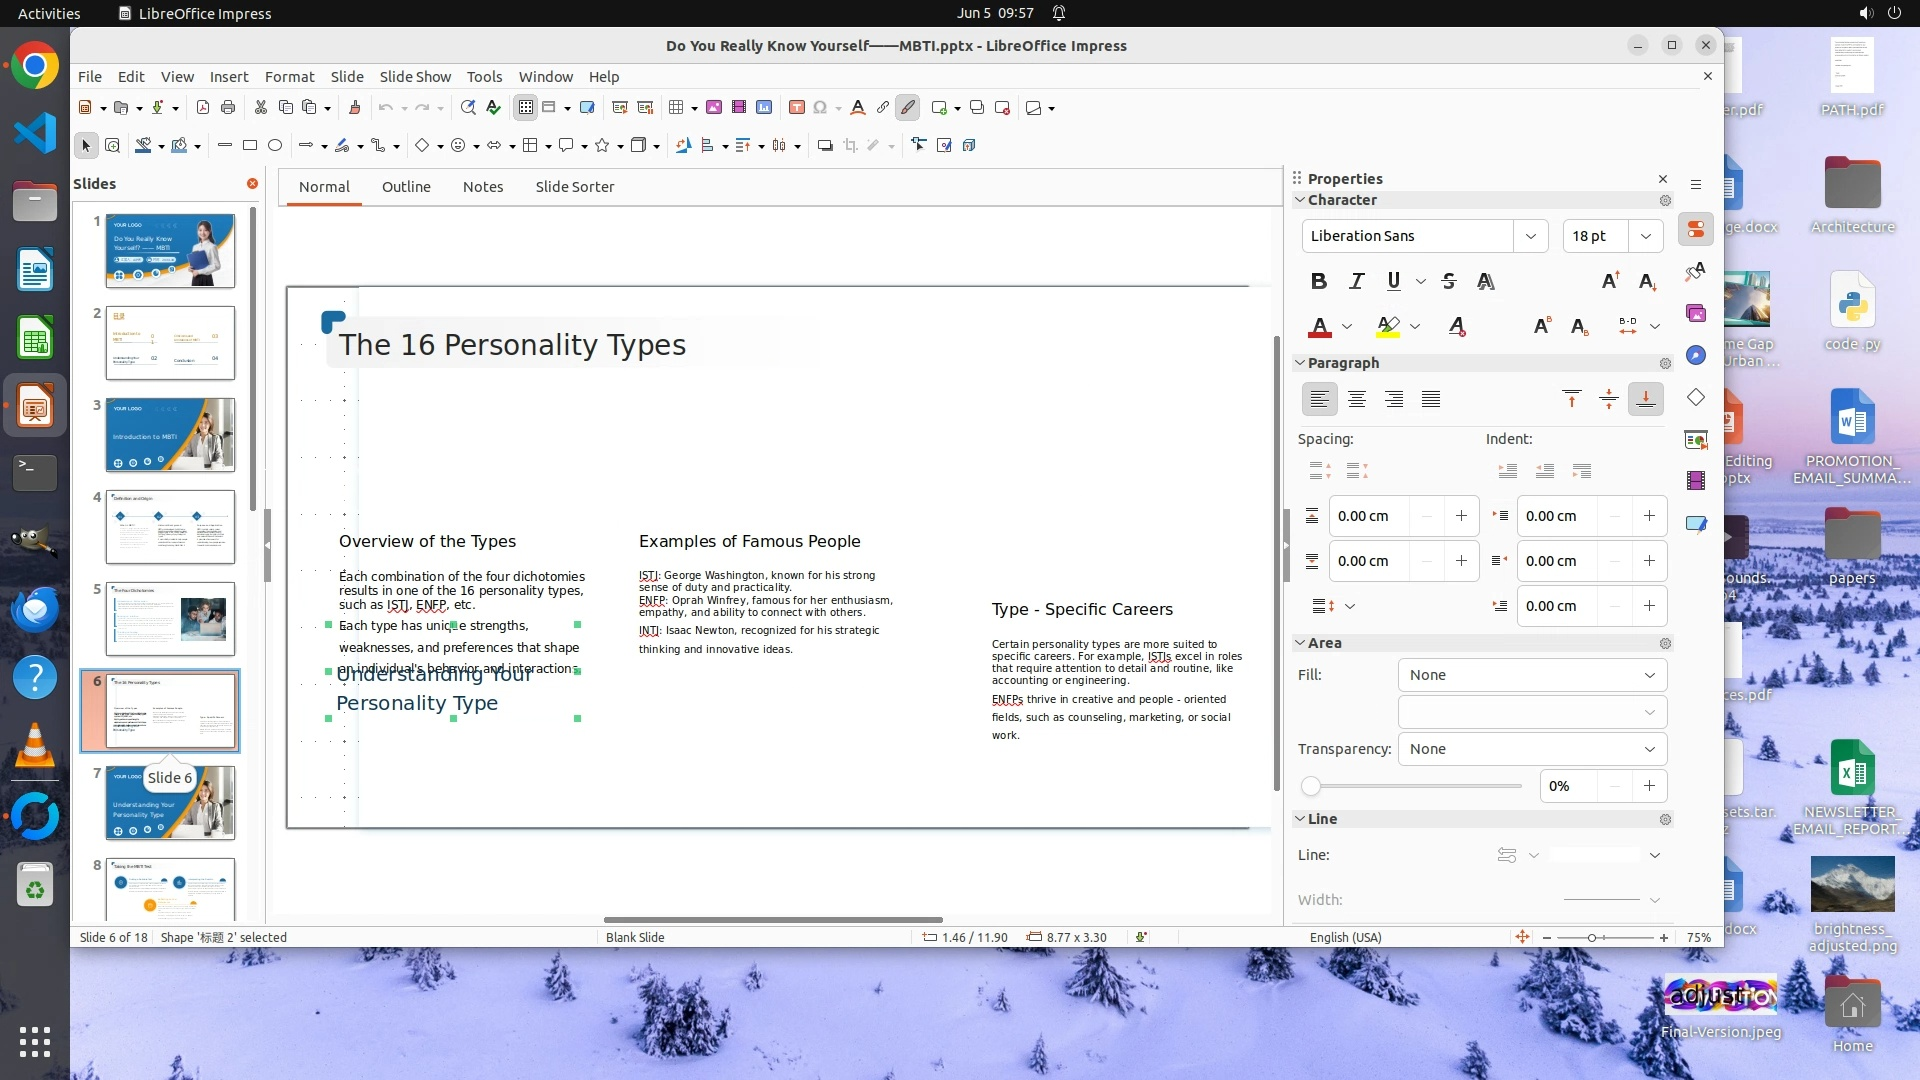Open the Fill type dropdown
1920x1080 pixels.
1532,675
